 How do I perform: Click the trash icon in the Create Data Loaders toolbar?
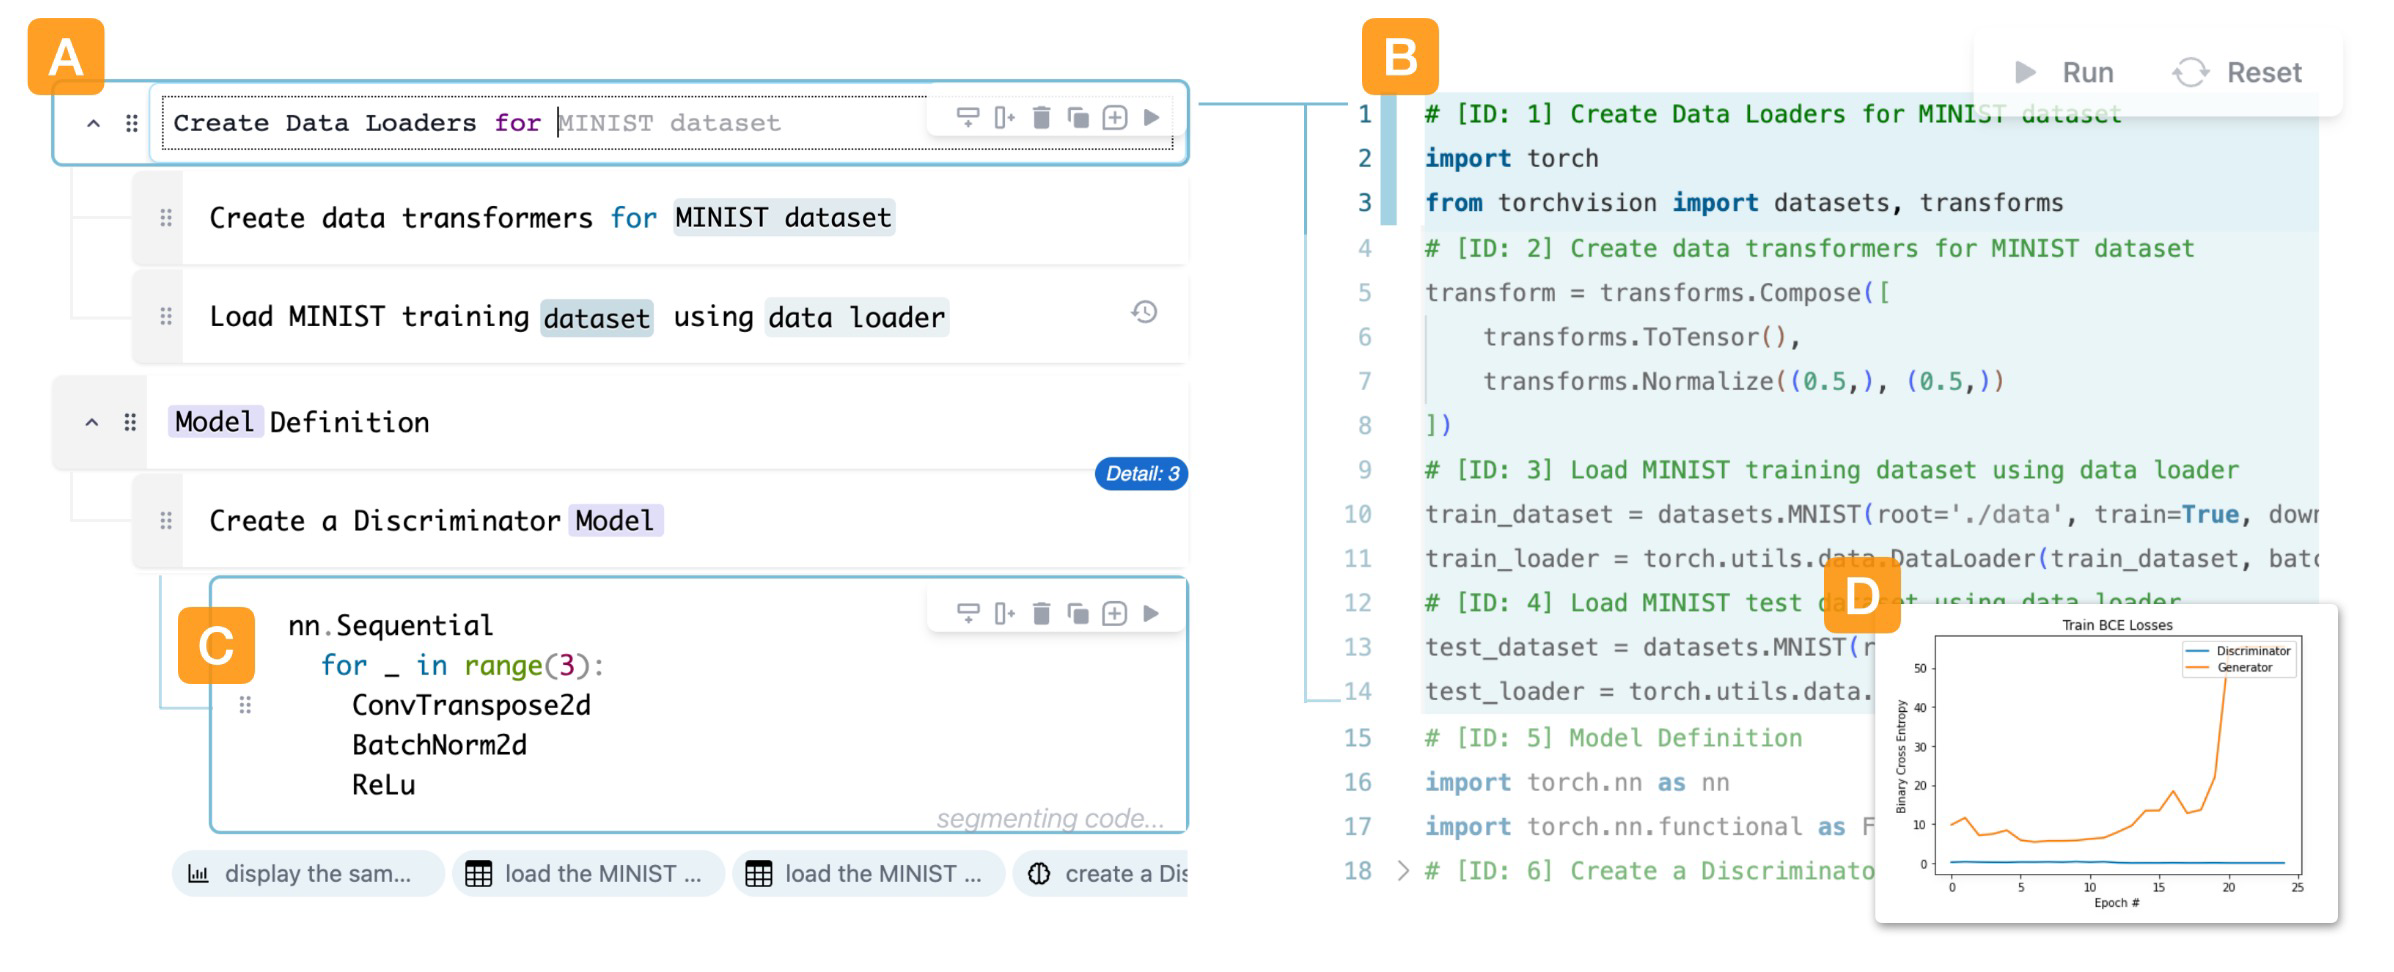[1041, 118]
